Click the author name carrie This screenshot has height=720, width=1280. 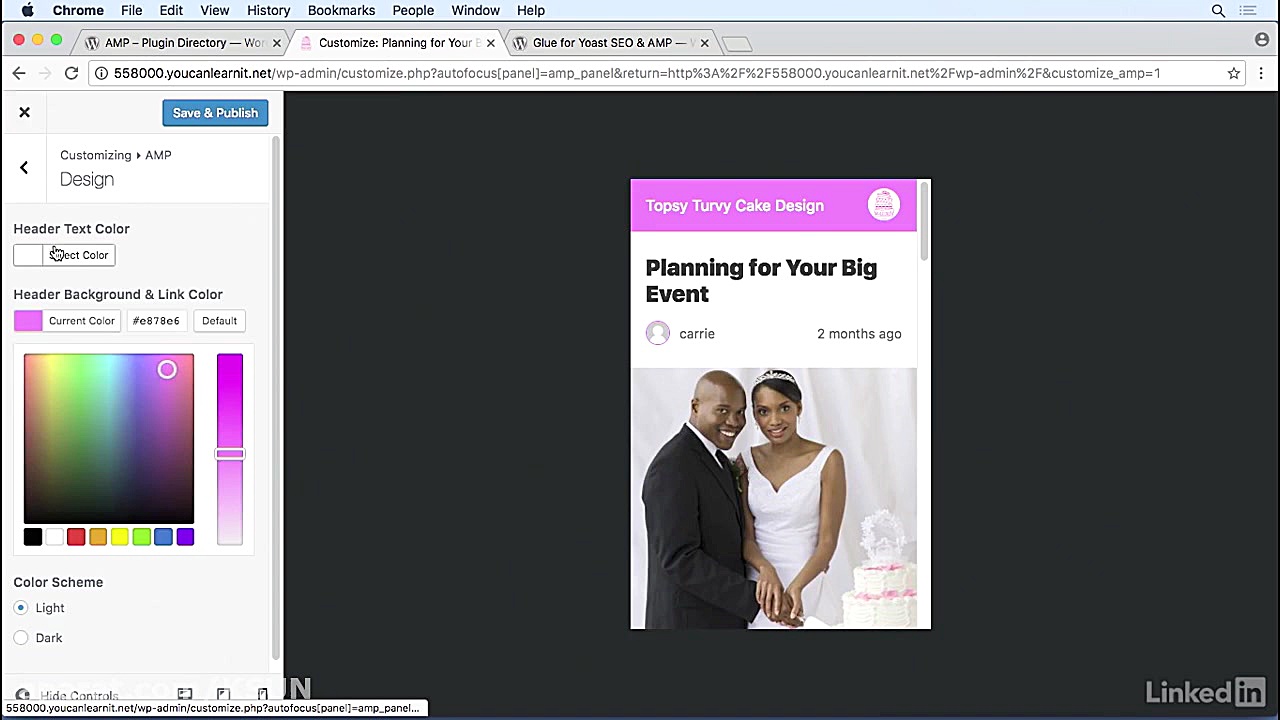697,334
